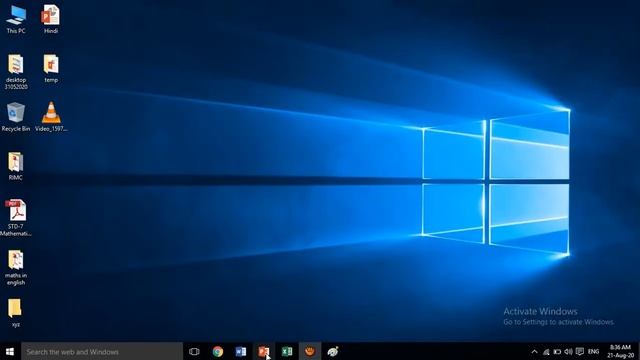Select the desktop 31052020 folder

(16, 72)
